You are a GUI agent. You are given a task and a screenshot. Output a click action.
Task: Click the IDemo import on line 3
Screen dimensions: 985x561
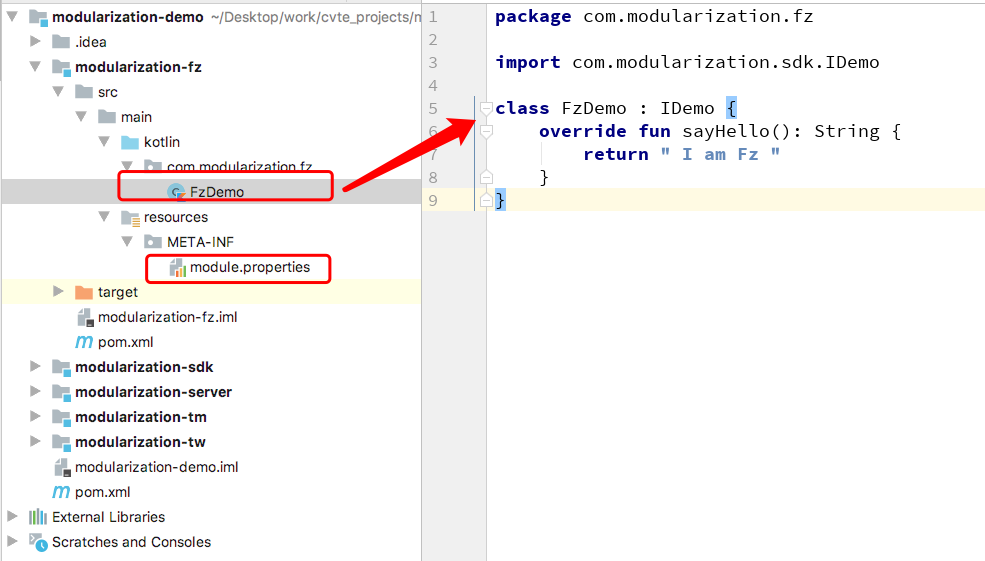point(852,62)
